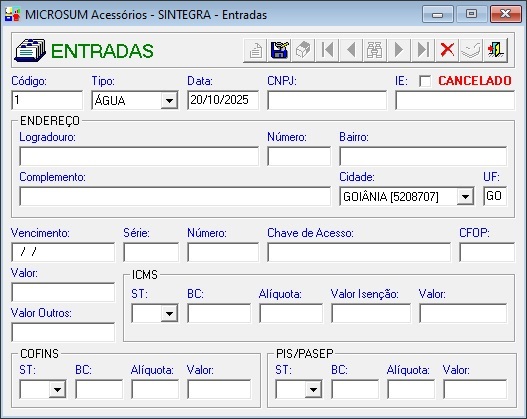Open the COFINS ST dropdown
Image resolution: width=527 pixels, height=419 pixels.
tap(57, 389)
